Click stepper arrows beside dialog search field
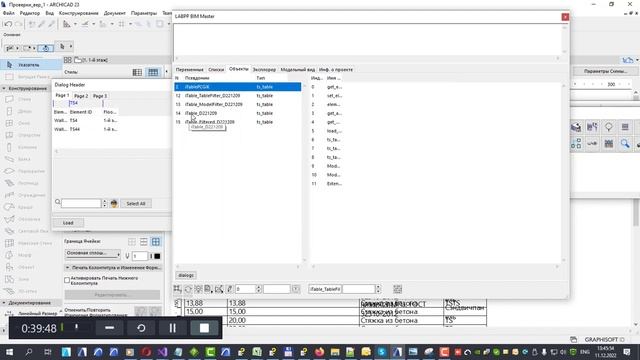640x360 pixels. tap(105, 203)
